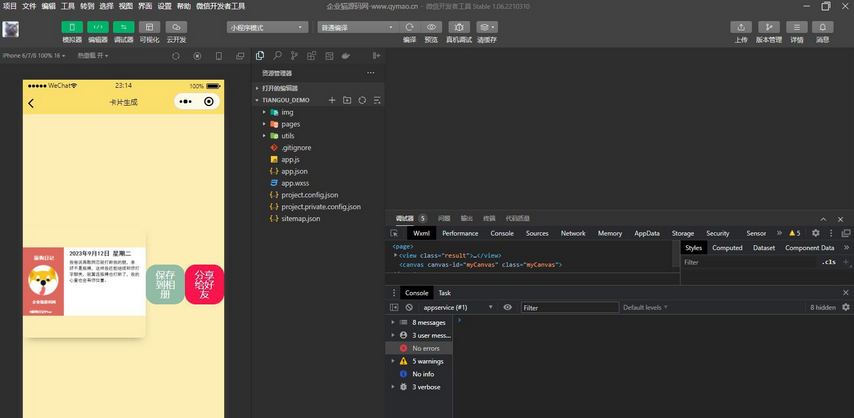Image resolution: width=854 pixels, height=418 pixels.
Task: Open Cloud Development (云开发)
Action: 176,27
